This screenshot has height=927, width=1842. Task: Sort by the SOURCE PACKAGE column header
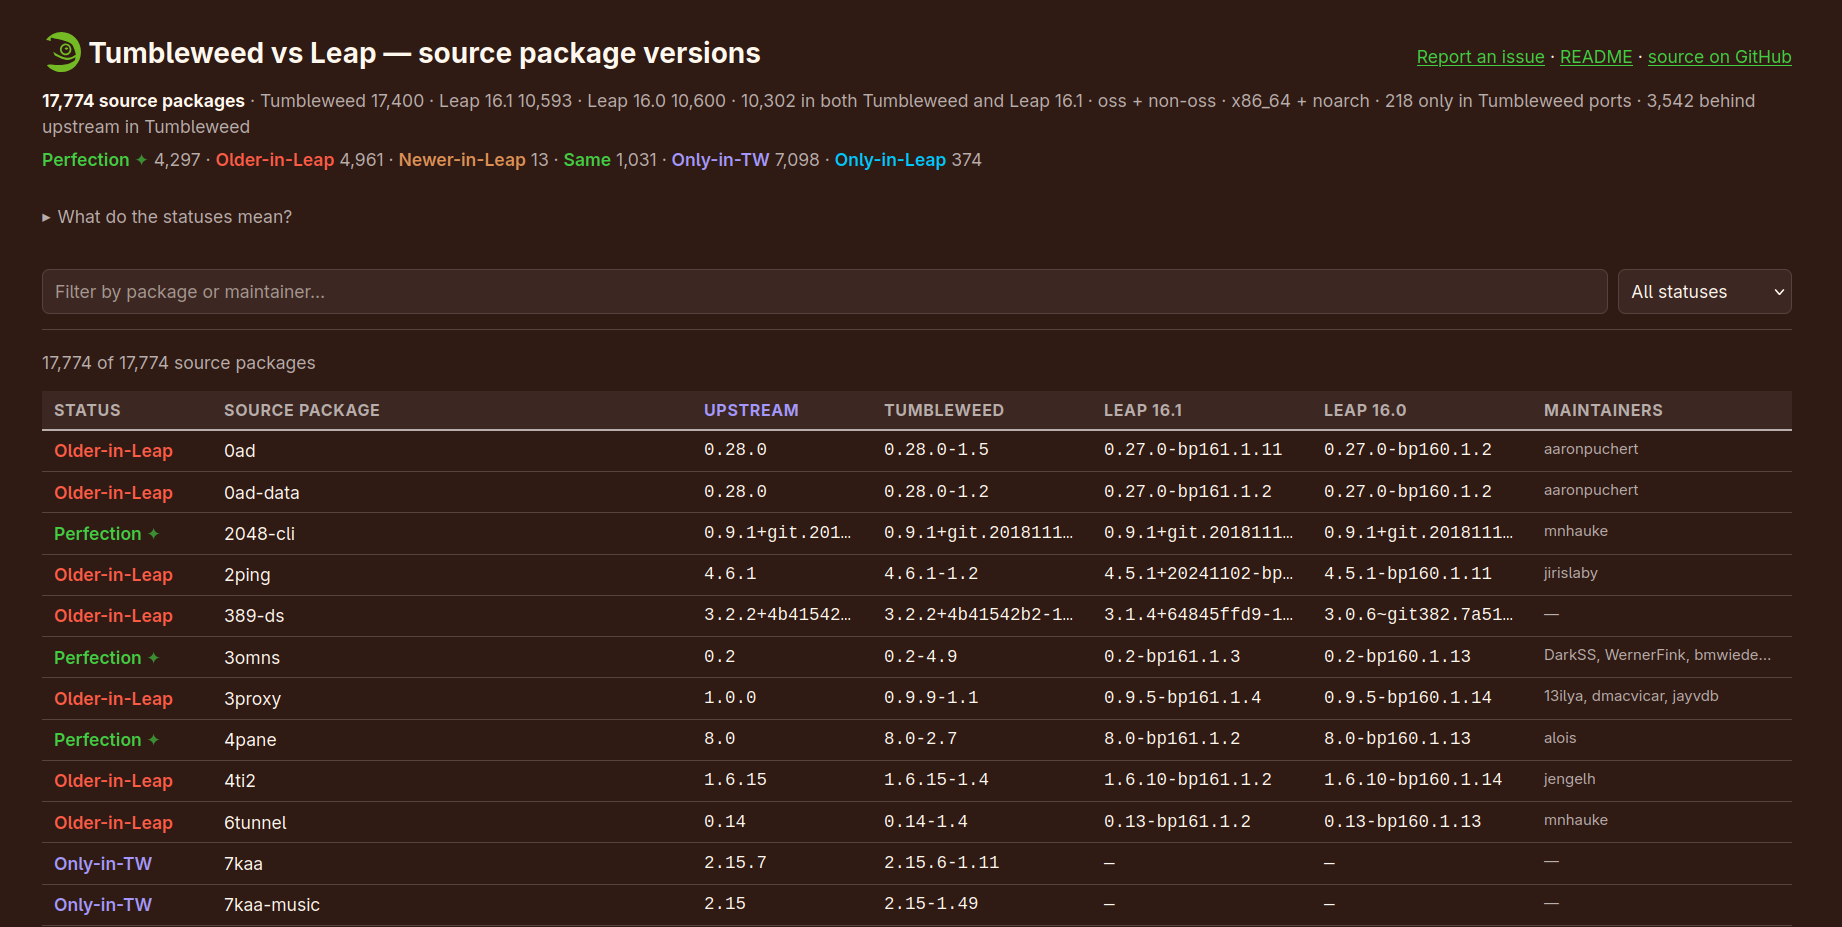point(302,410)
